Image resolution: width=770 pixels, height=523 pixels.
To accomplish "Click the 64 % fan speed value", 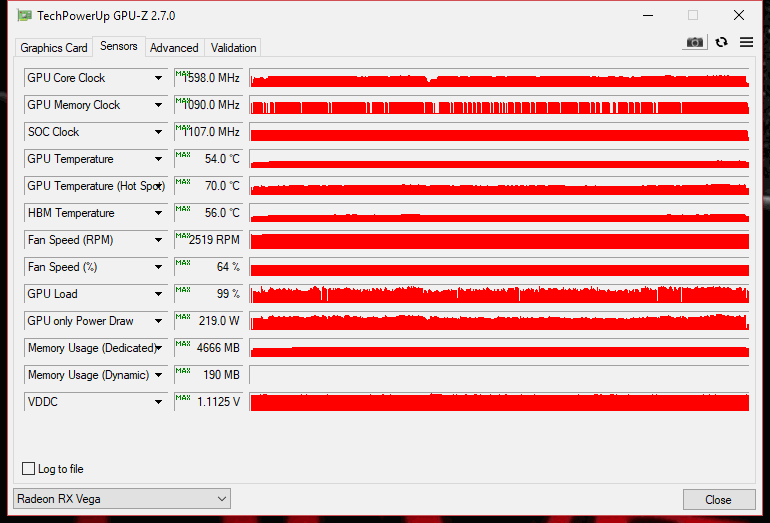I will click(x=209, y=267).
